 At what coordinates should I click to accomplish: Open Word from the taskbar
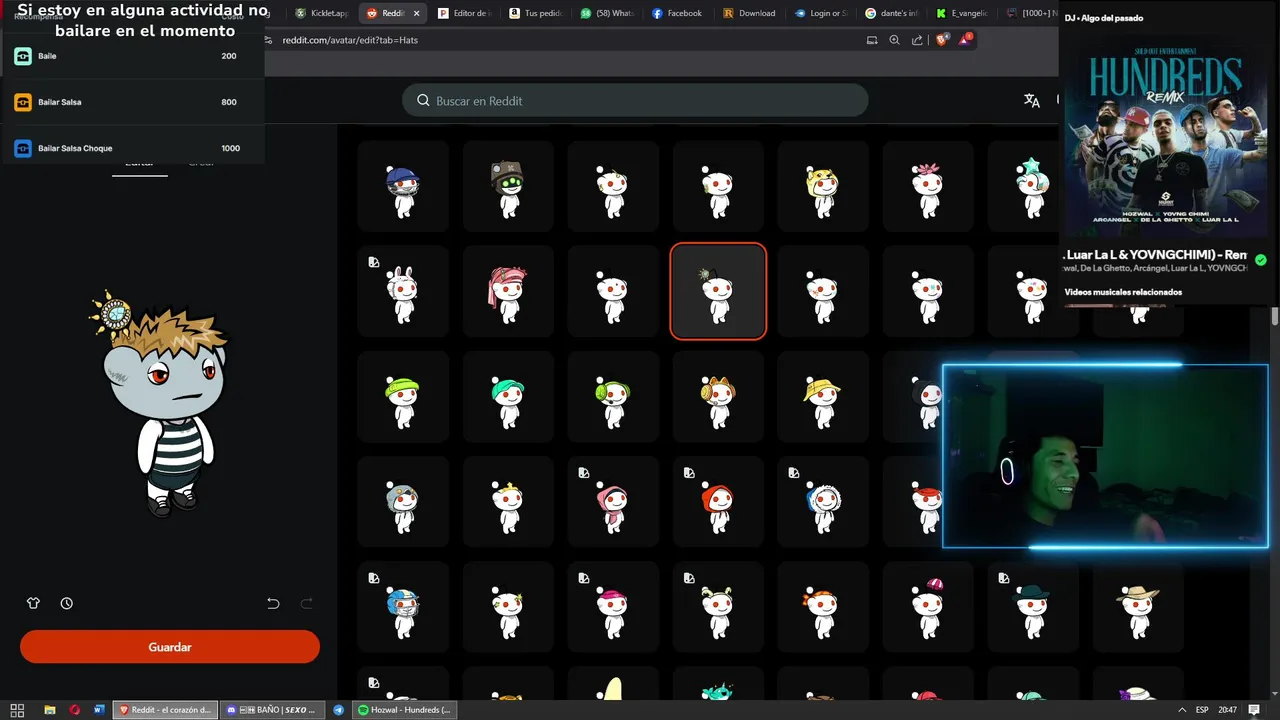click(x=99, y=710)
